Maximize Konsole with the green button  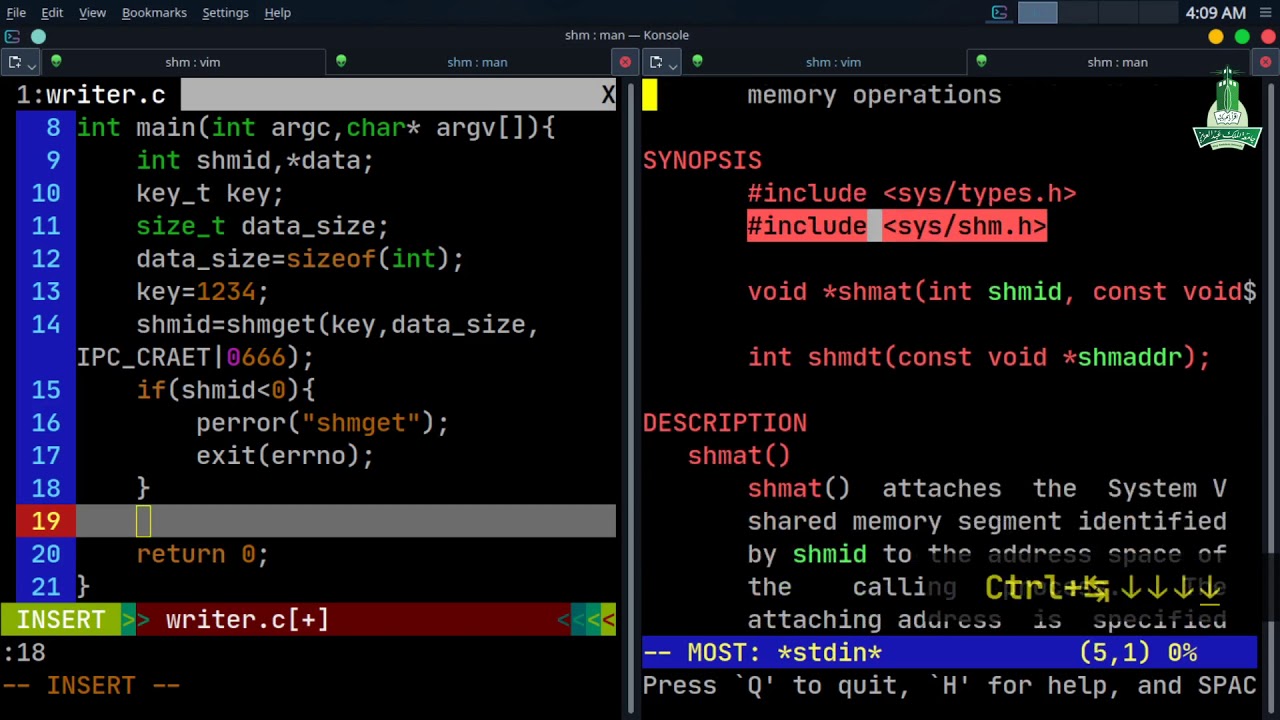pos(1242,37)
